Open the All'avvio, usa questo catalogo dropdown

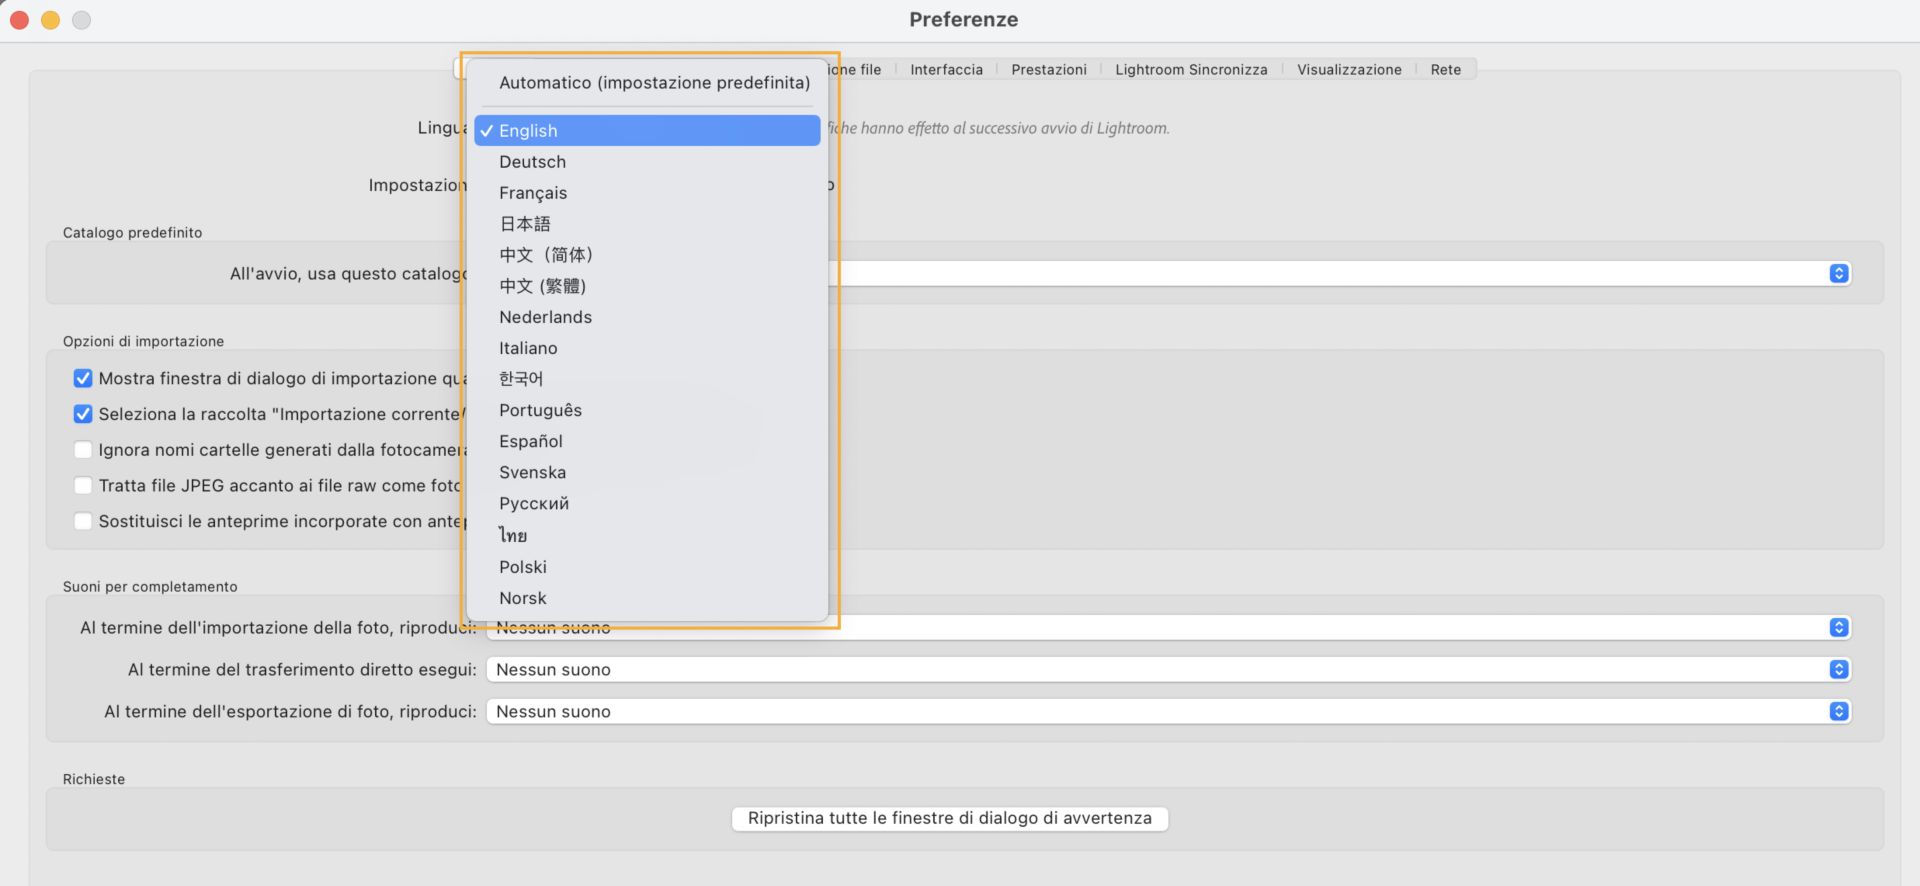[1339, 274]
